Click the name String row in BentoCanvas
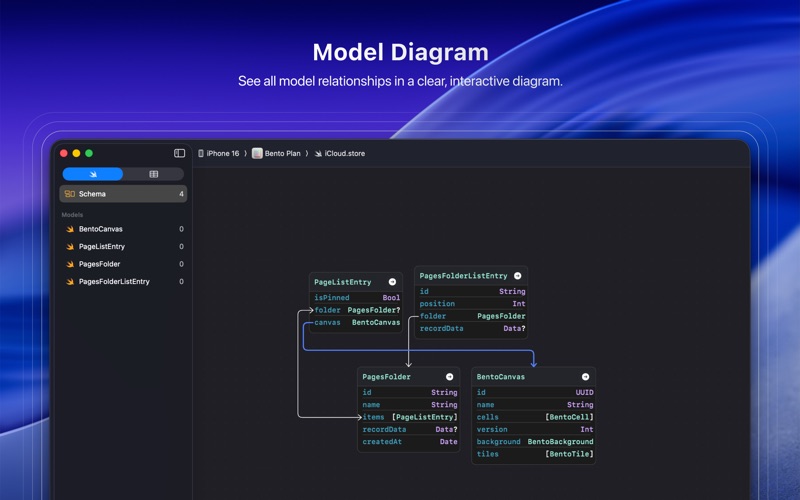The width and height of the screenshot is (800, 500). coord(534,405)
